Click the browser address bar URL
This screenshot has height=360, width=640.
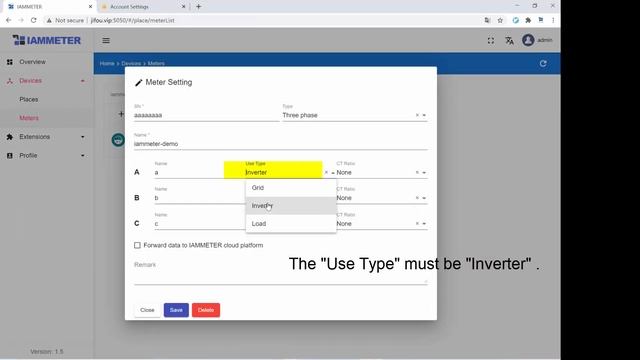click(132, 20)
